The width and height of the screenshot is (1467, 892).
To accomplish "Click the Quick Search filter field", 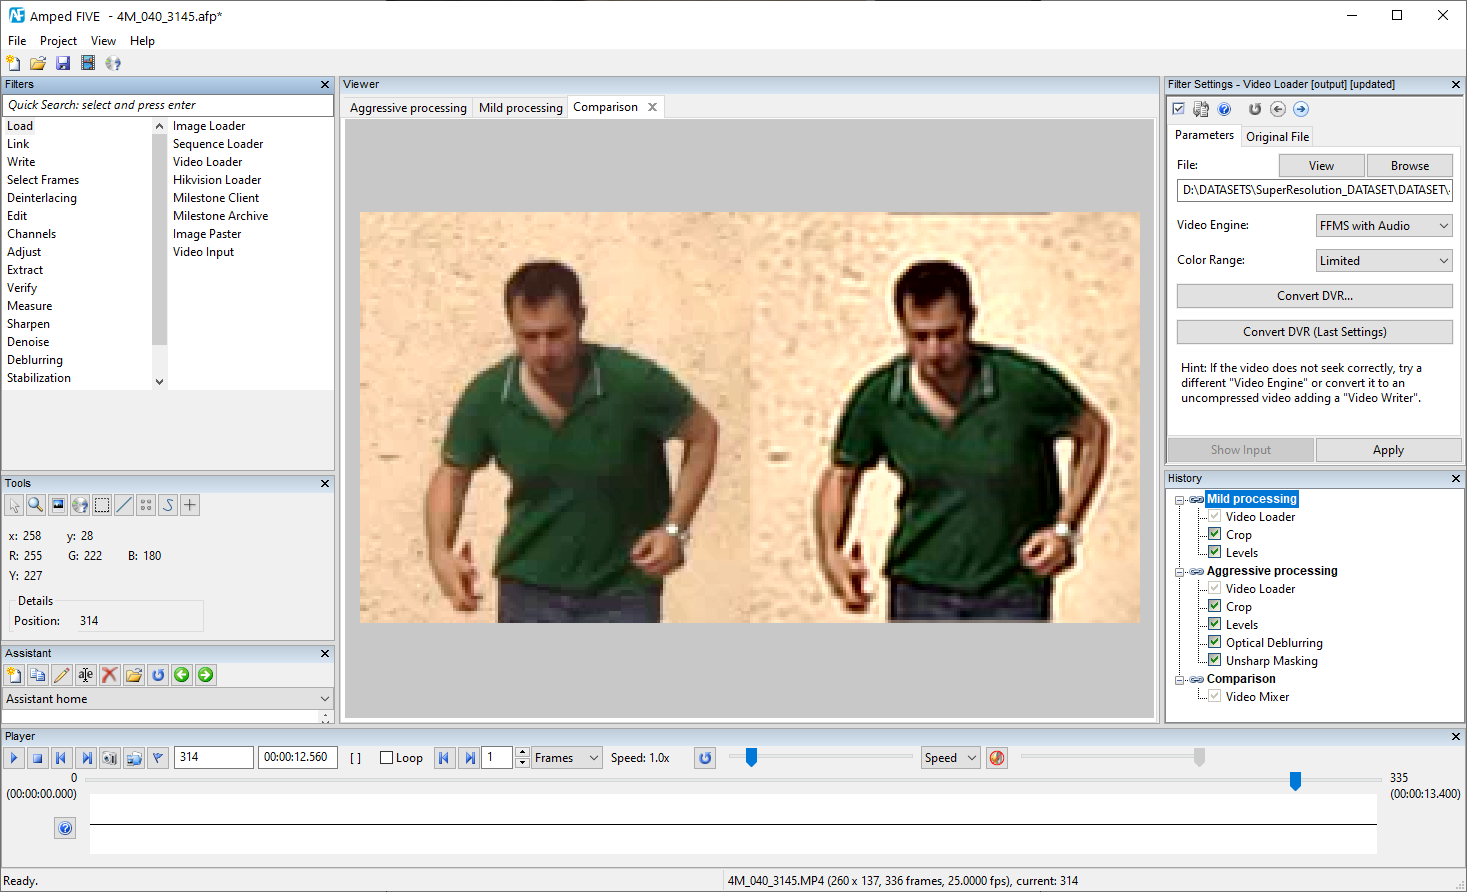I will (168, 105).
